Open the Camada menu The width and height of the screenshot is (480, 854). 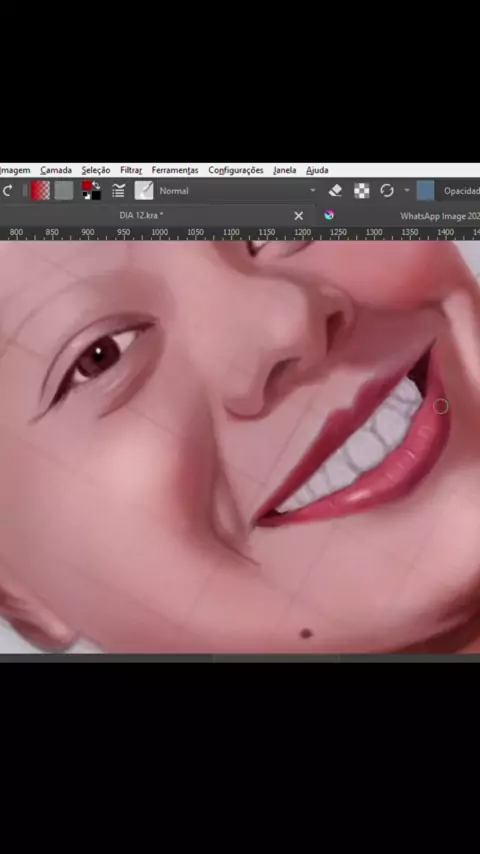(x=56, y=170)
